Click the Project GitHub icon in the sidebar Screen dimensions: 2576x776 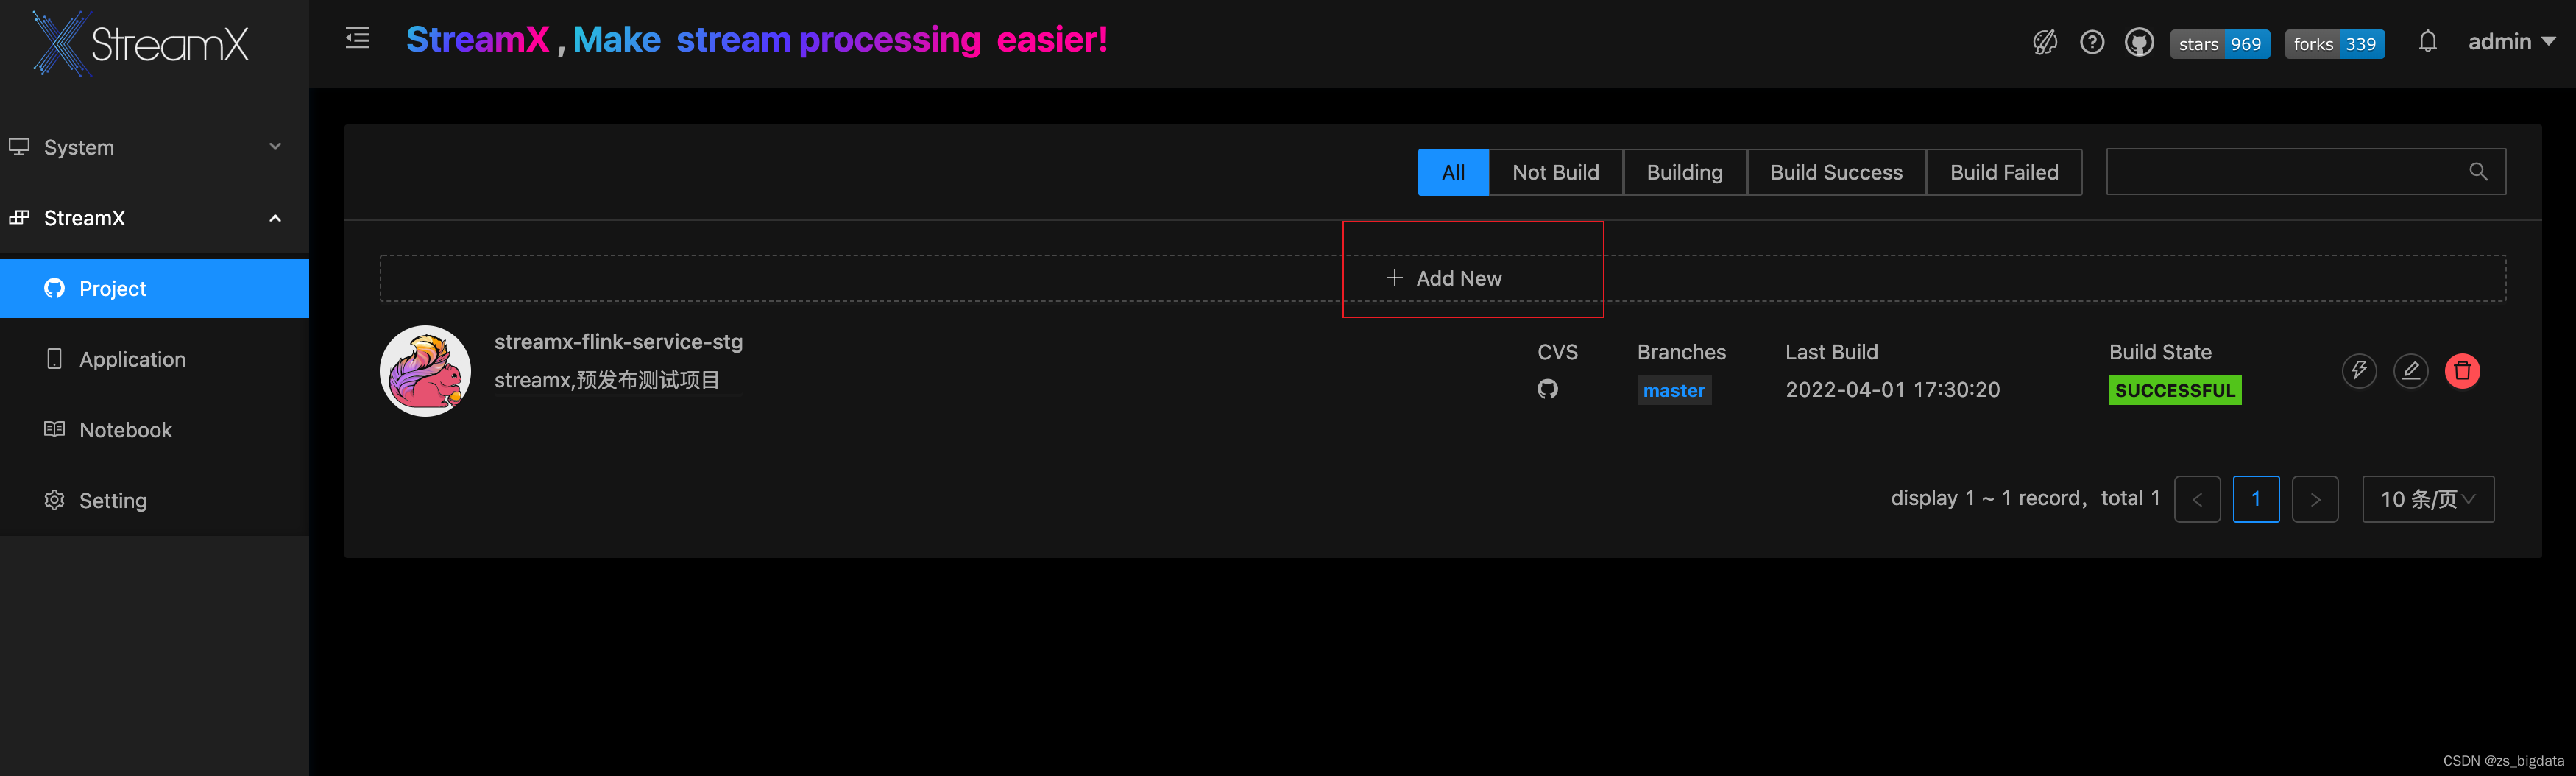[54, 288]
